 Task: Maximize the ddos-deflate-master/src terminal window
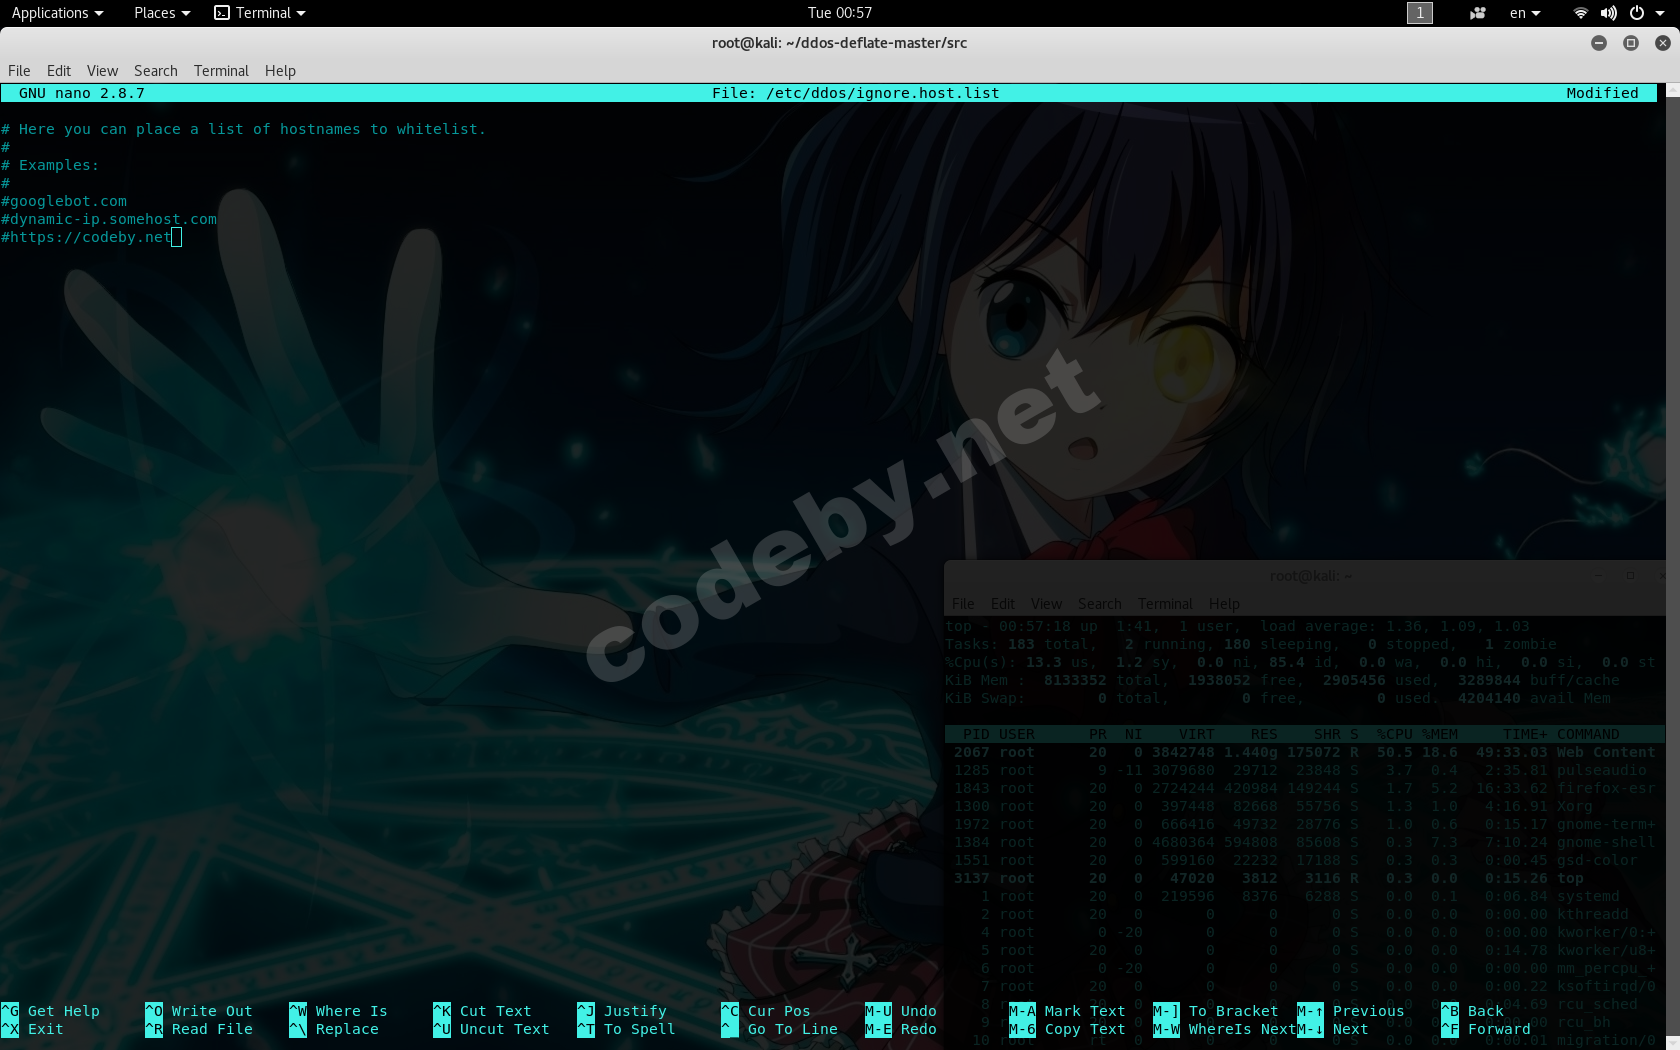click(x=1631, y=43)
